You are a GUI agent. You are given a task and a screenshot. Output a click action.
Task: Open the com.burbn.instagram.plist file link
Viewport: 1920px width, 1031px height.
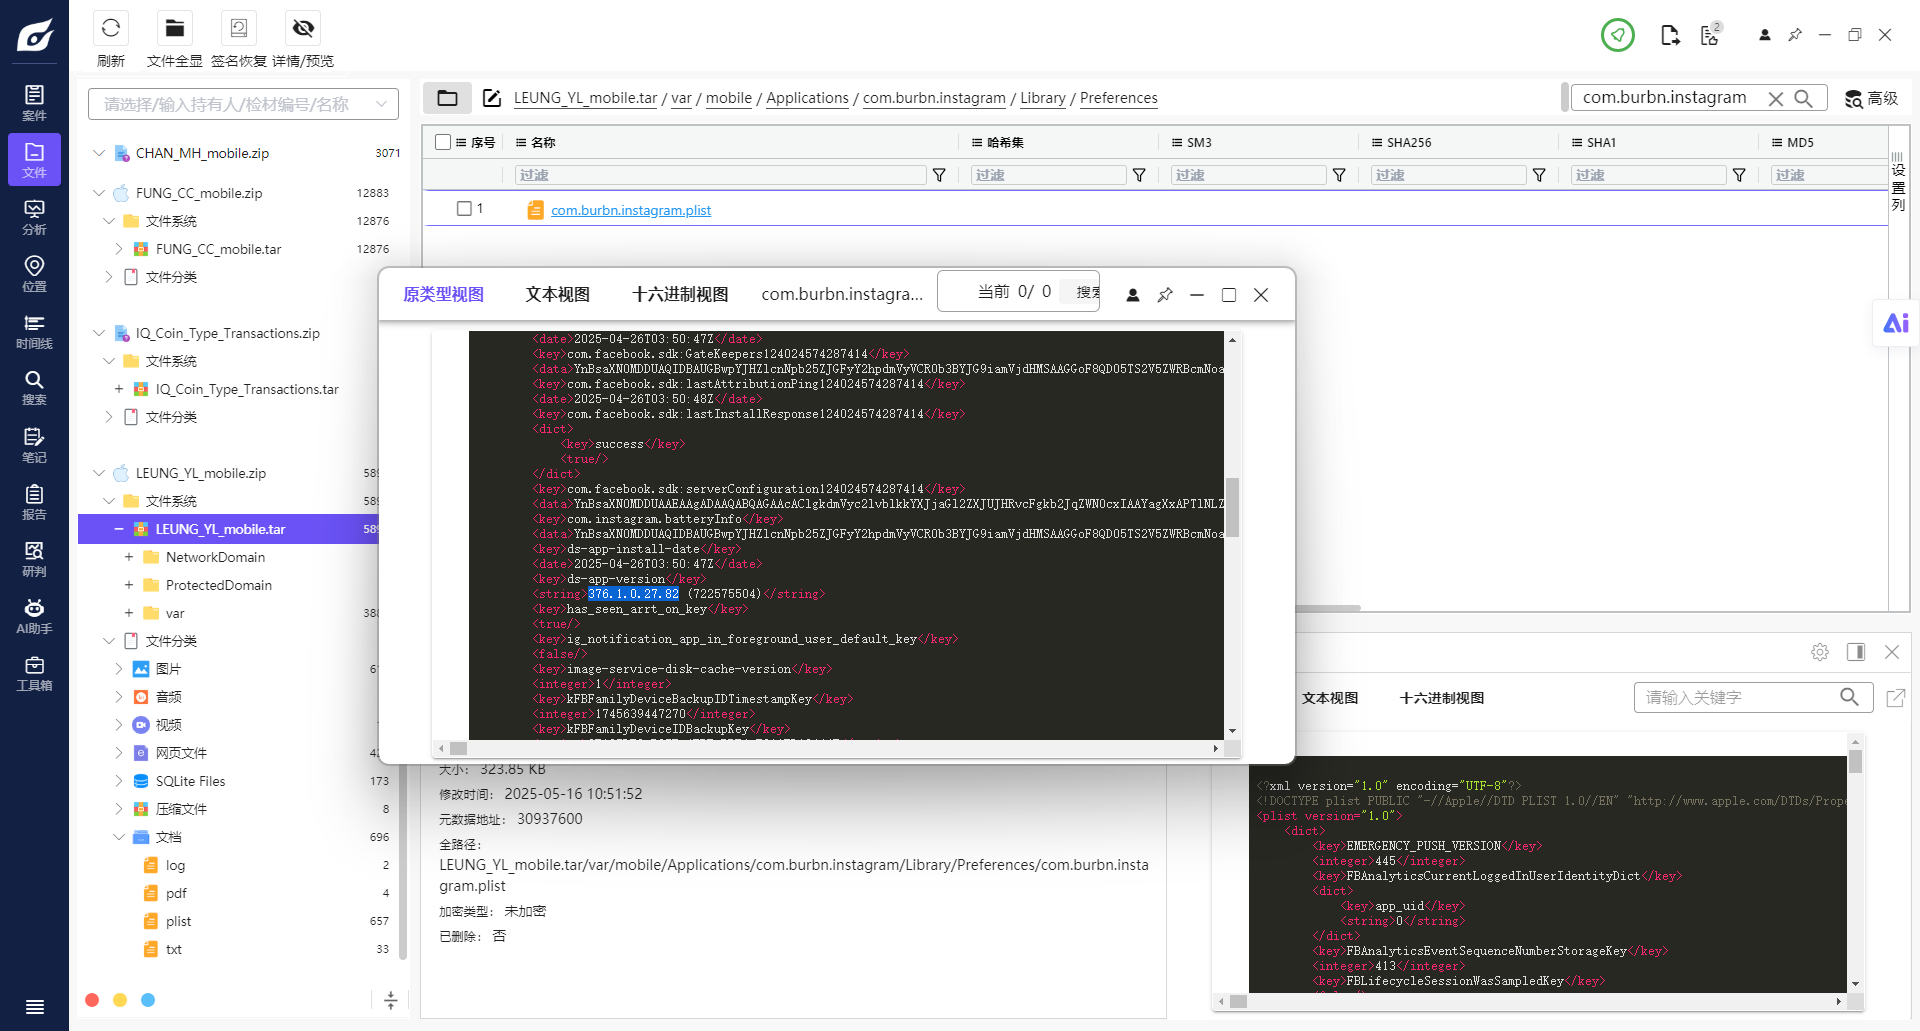point(631,210)
